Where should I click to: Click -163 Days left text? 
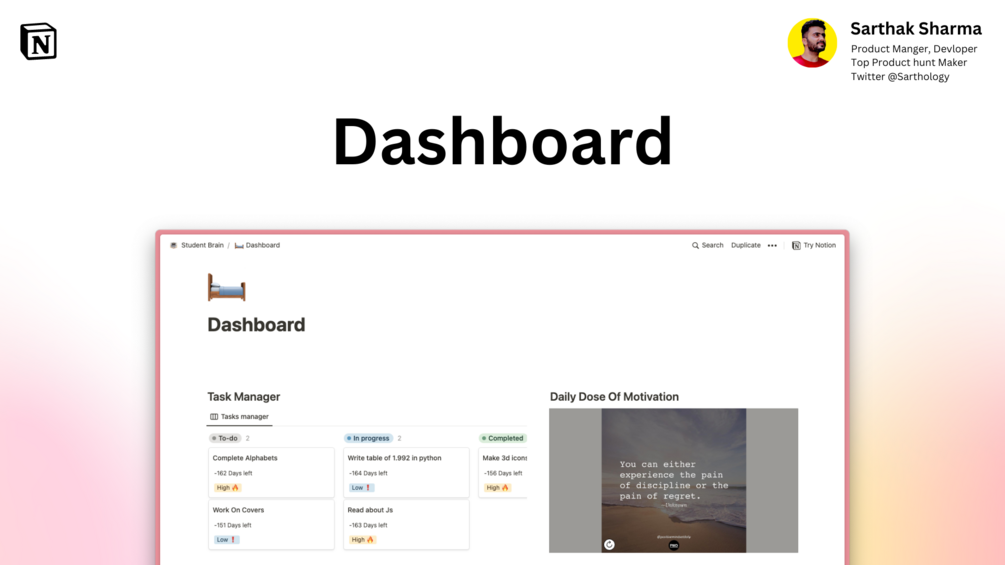tap(369, 525)
